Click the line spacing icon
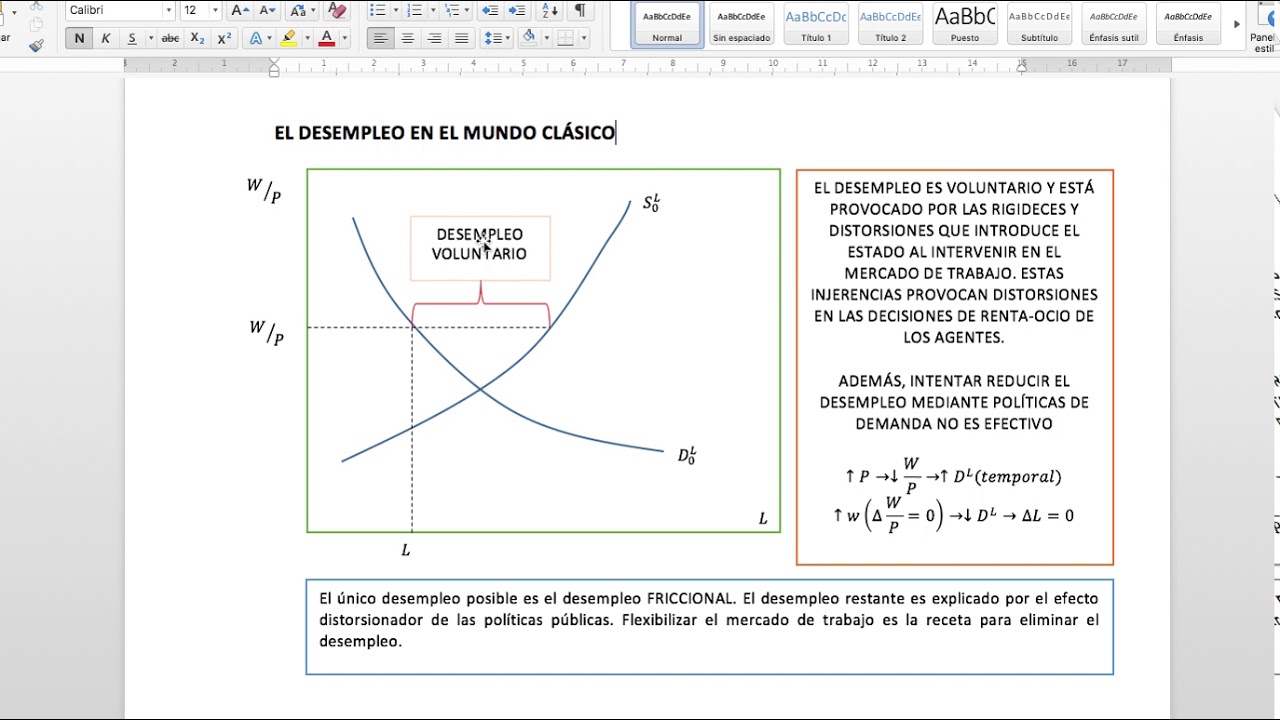1280x720 pixels. click(x=492, y=38)
